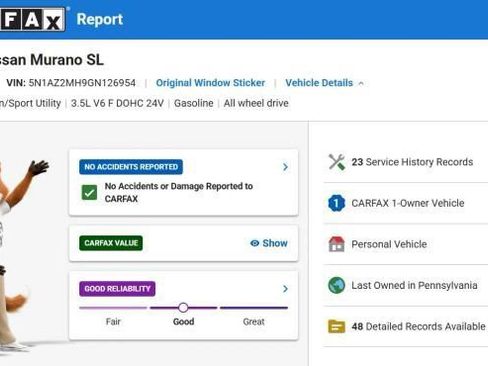The image size is (488, 366).
Task: Click the VIN number 5N1AZ2MH9GN126954
Action: pos(82,83)
